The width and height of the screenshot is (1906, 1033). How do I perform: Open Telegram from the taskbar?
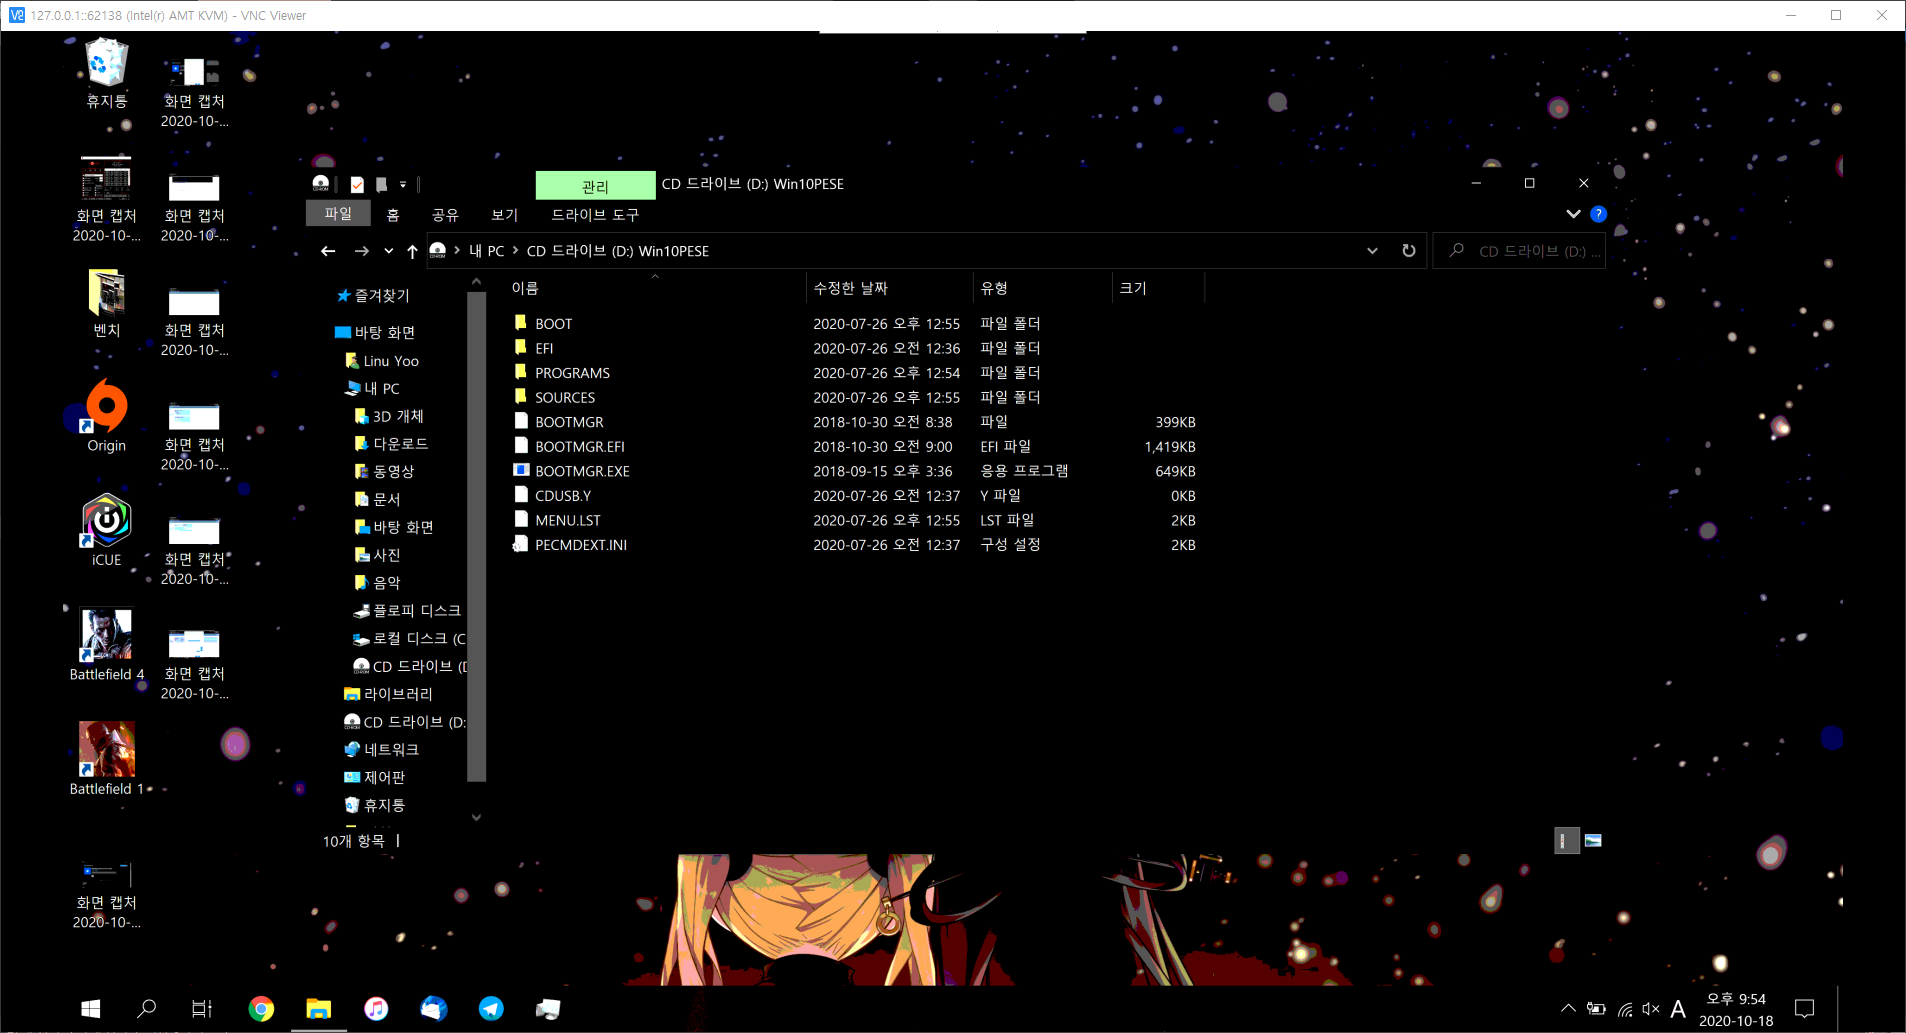tap(491, 1008)
